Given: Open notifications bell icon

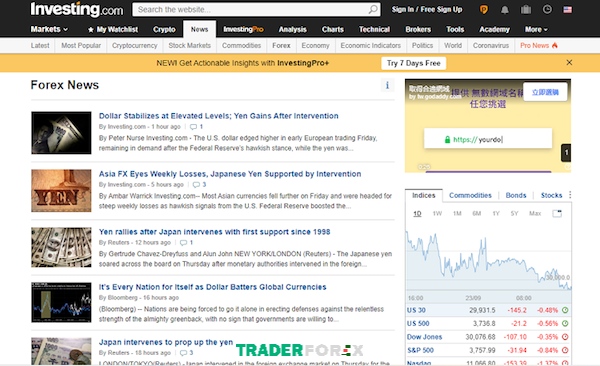Looking at the screenshot, I should point(505,10).
